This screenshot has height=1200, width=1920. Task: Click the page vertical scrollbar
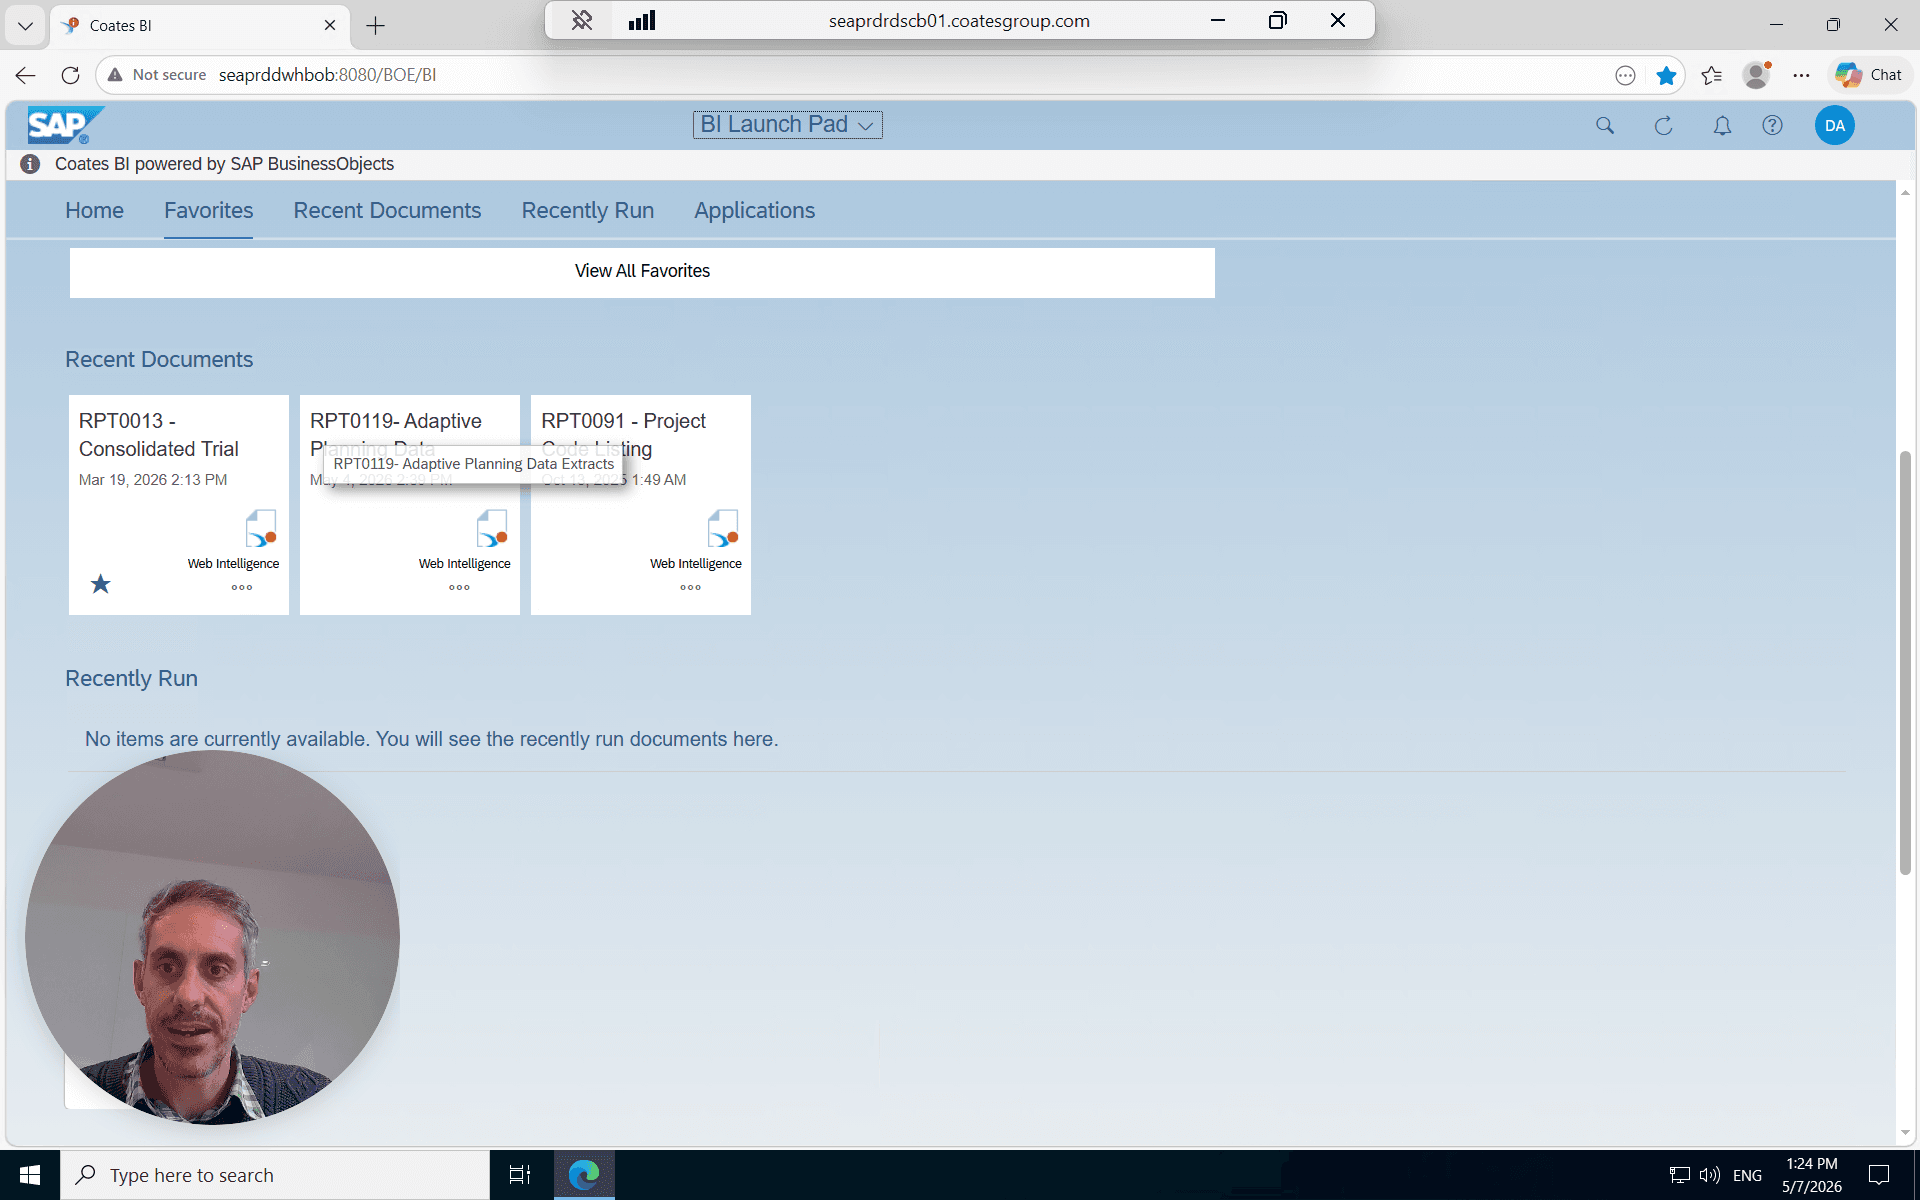[x=1905, y=663]
